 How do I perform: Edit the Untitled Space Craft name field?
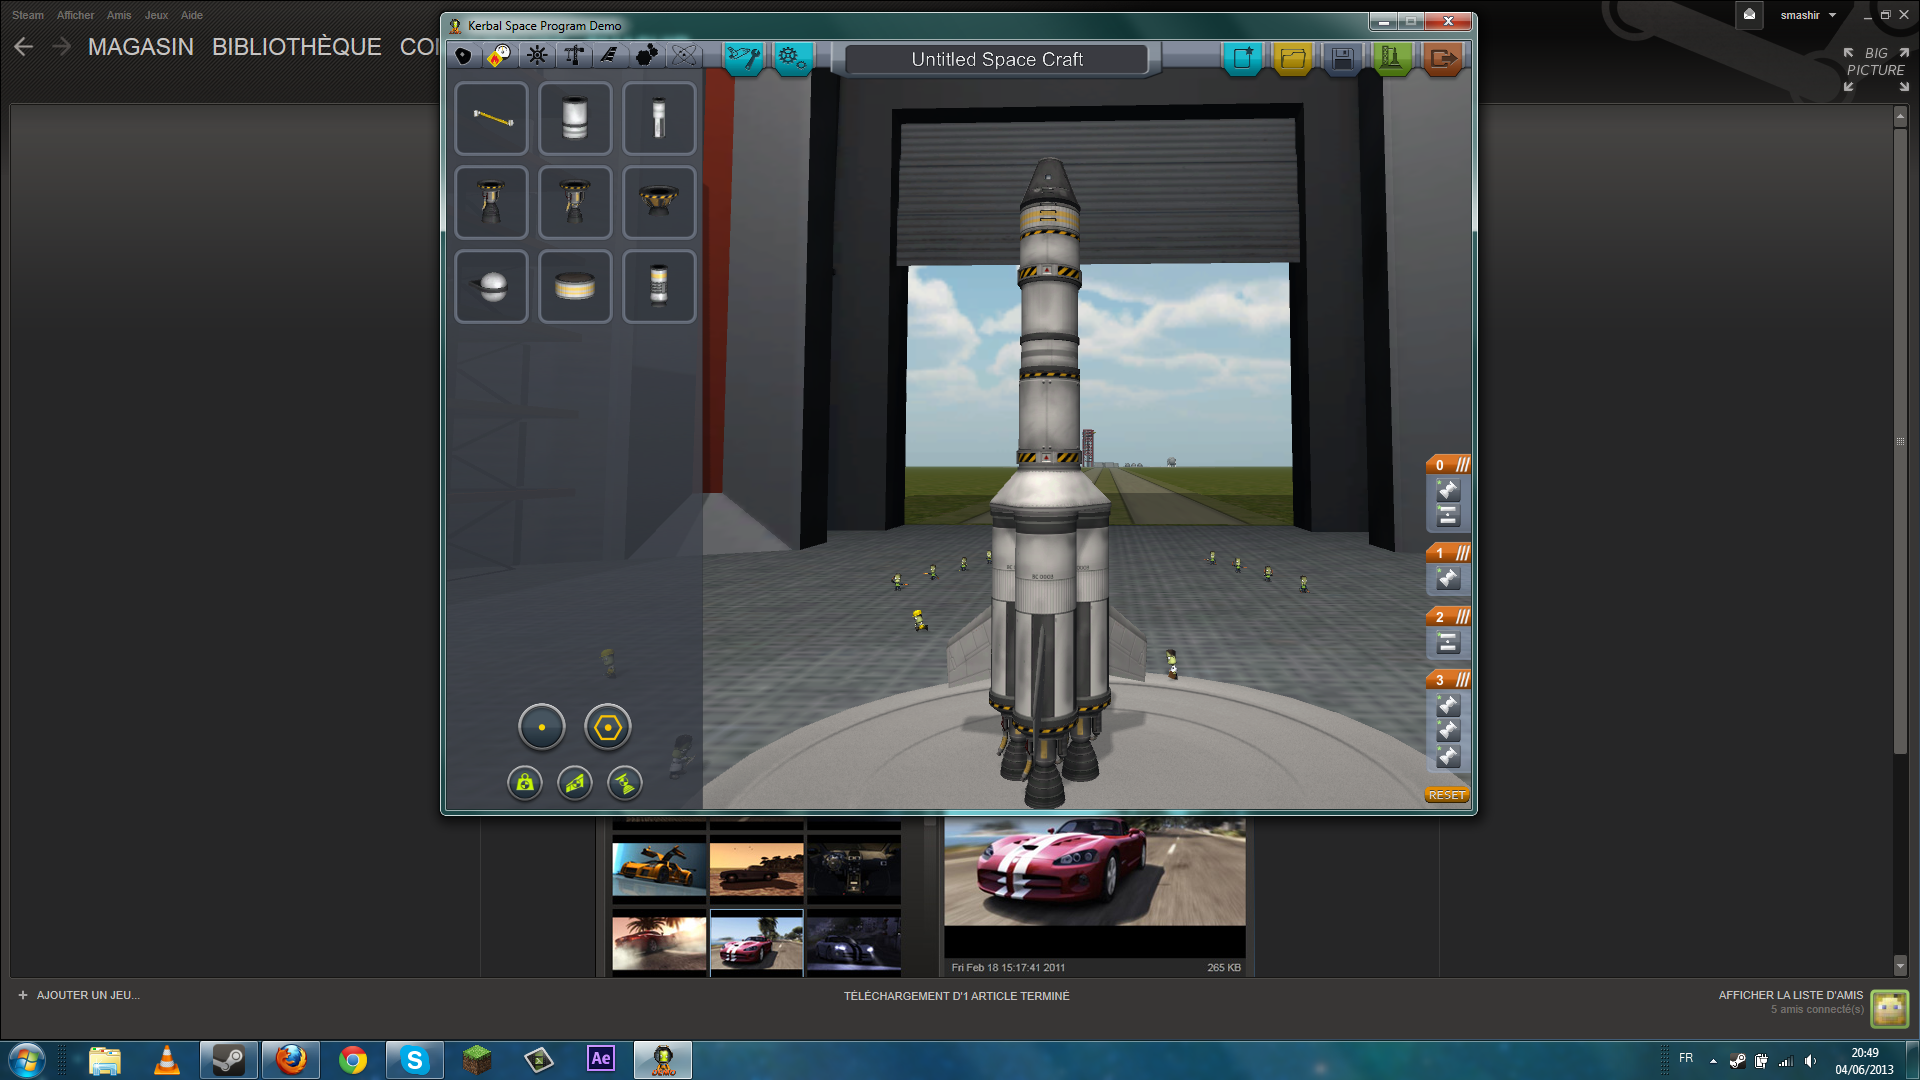(x=997, y=59)
